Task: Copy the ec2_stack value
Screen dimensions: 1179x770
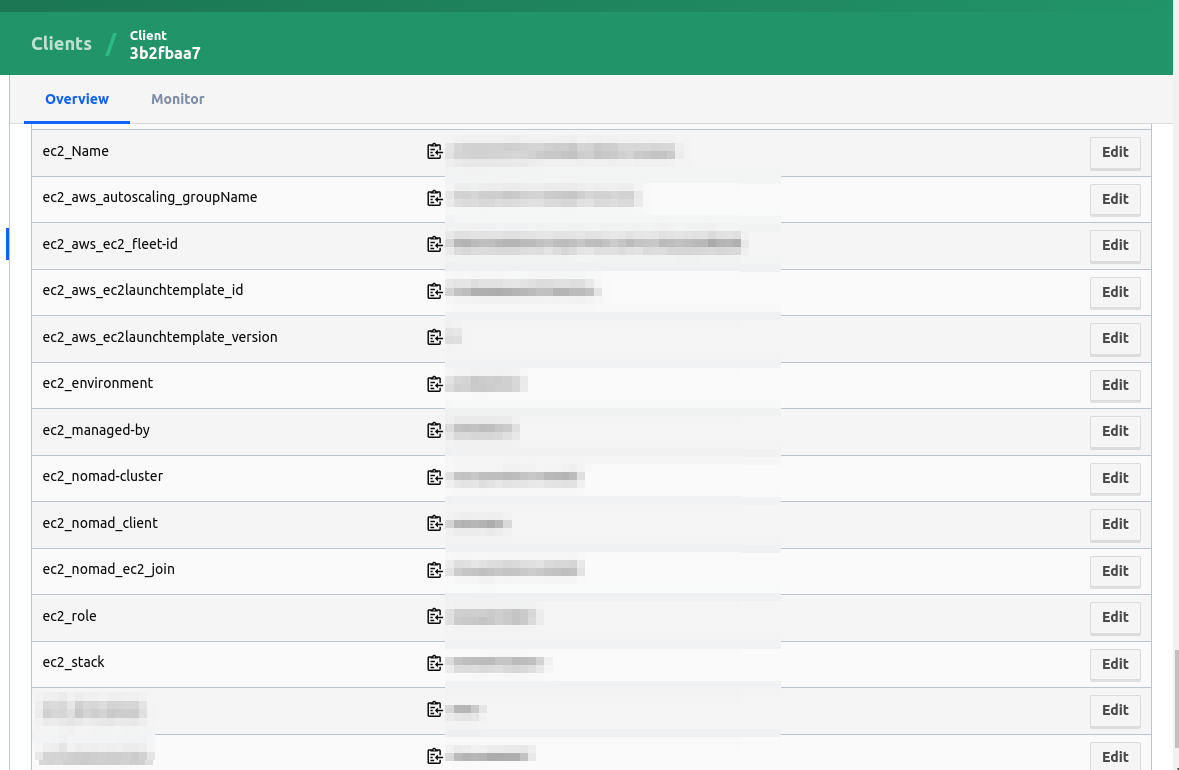Action: 435,663
